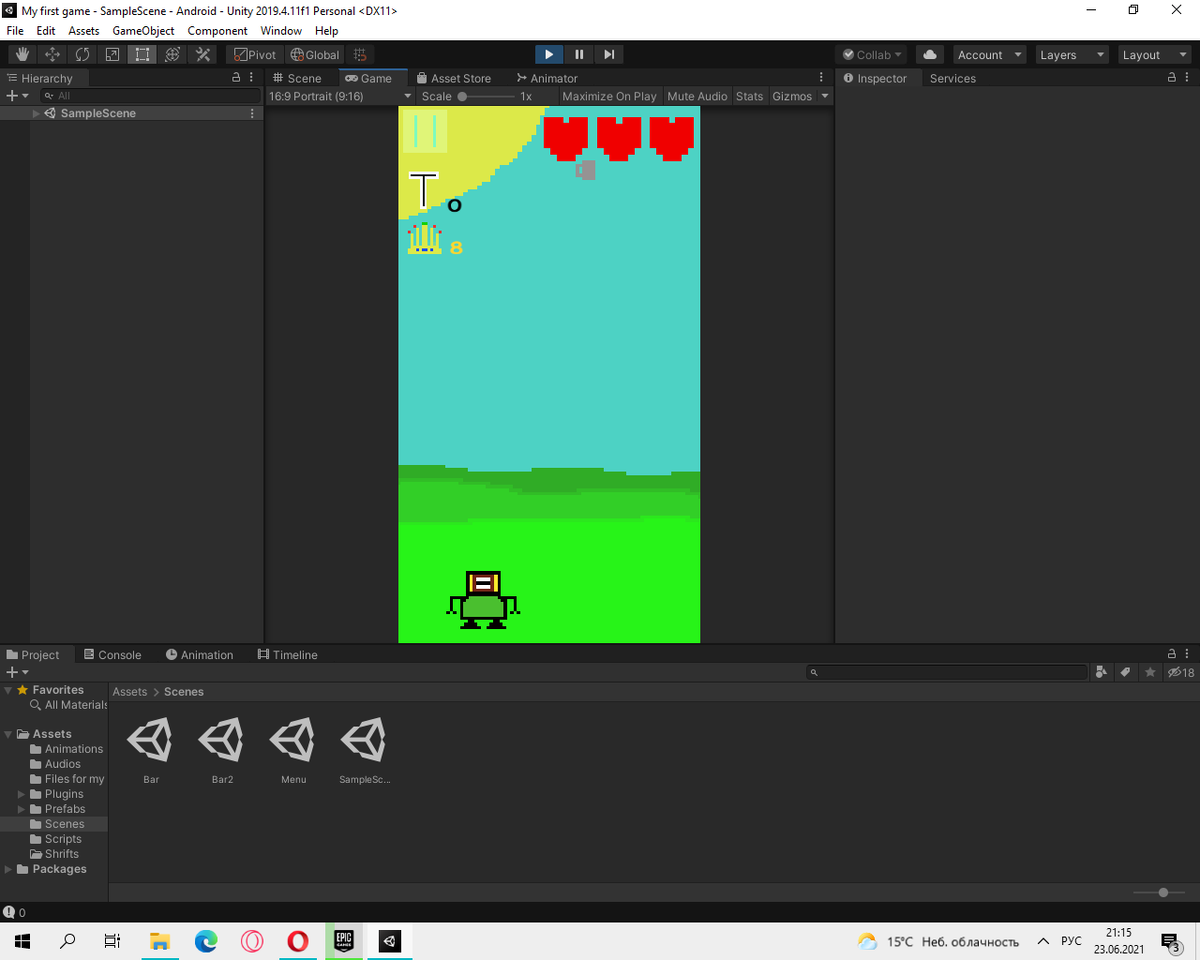Open Gizmos dropdown arrow
The height and width of the screenshot is (960, 1200).
click(825, 96)
